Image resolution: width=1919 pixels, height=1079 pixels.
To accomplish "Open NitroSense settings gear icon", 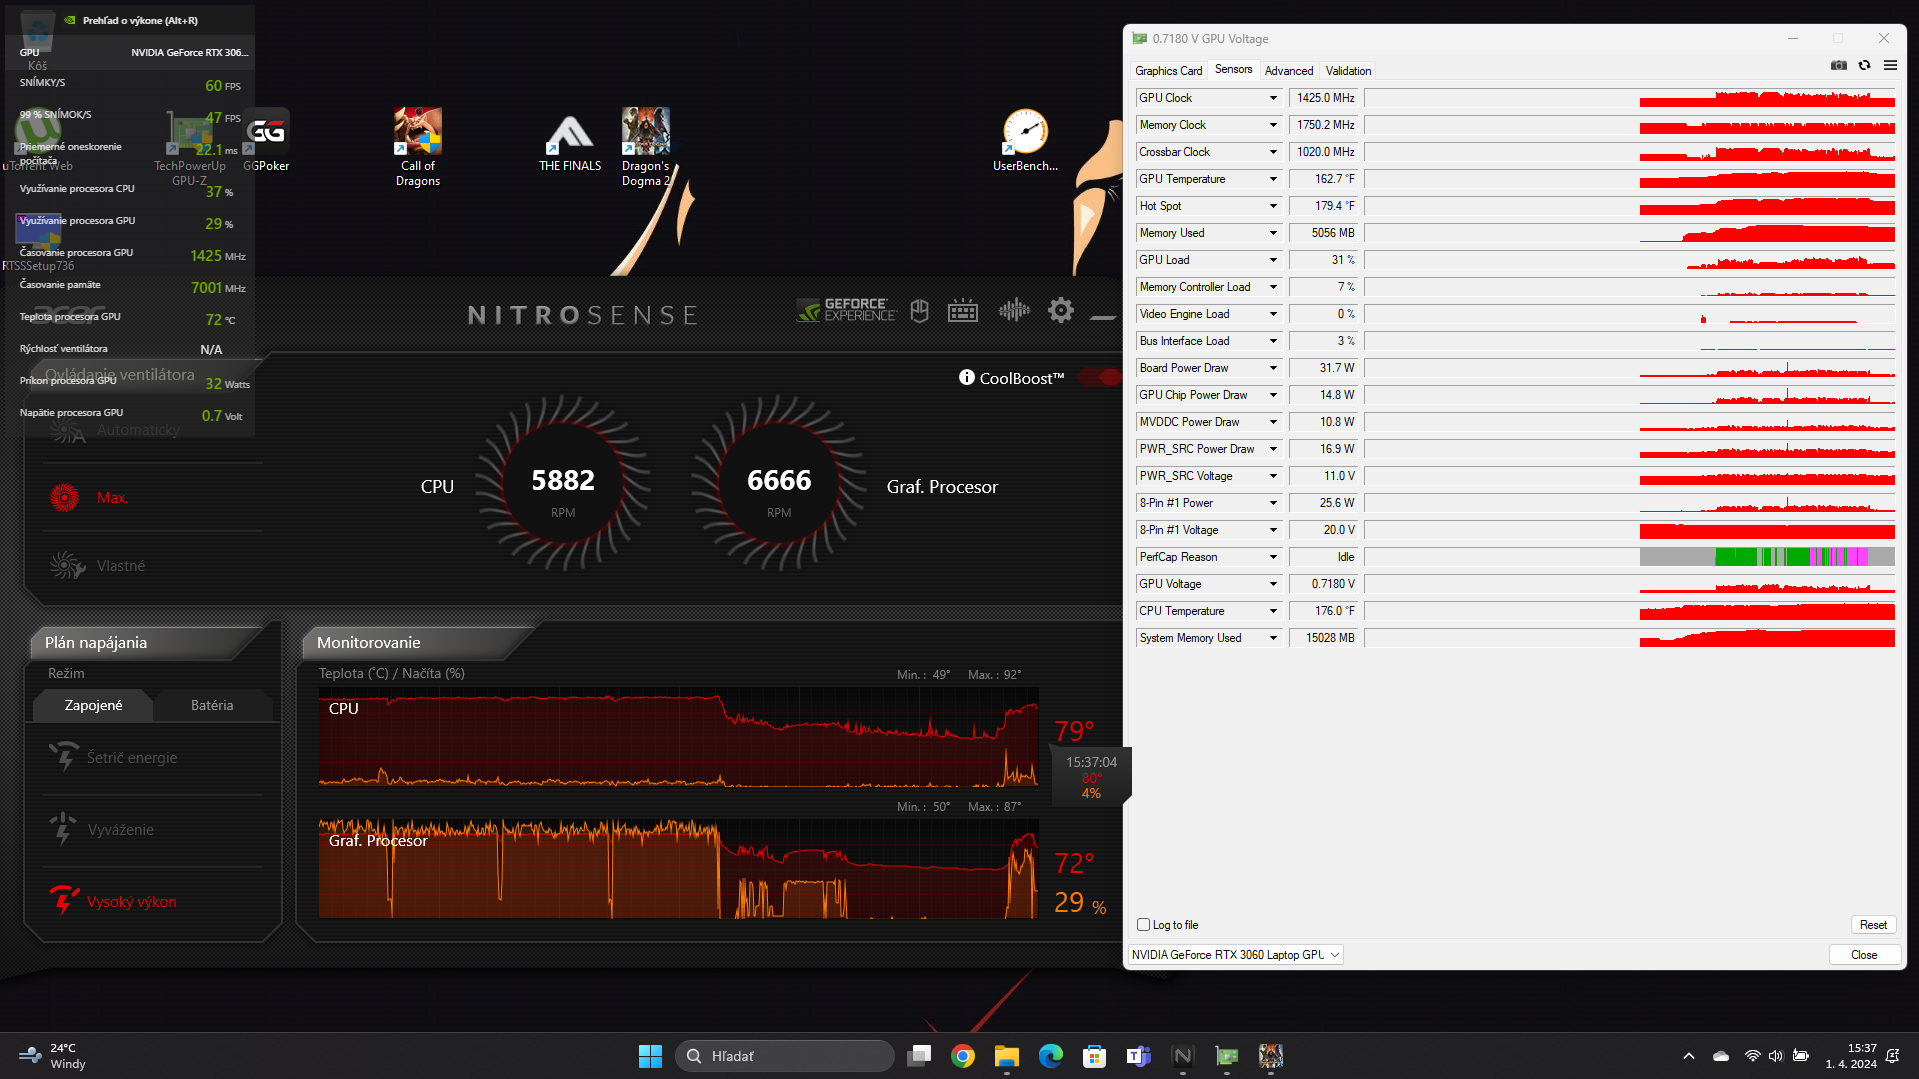I will click(x=1061, y=310).
